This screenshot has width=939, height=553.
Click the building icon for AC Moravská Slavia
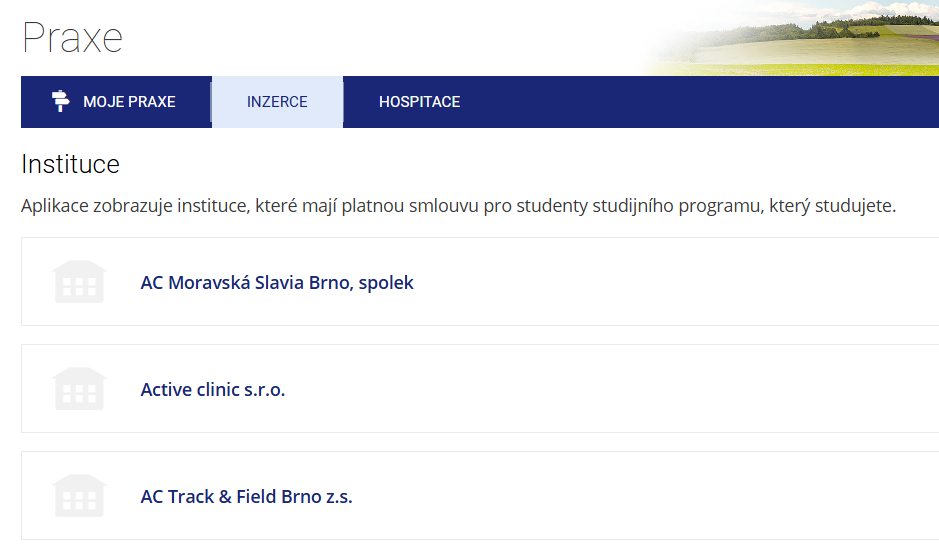click(79, 282)
